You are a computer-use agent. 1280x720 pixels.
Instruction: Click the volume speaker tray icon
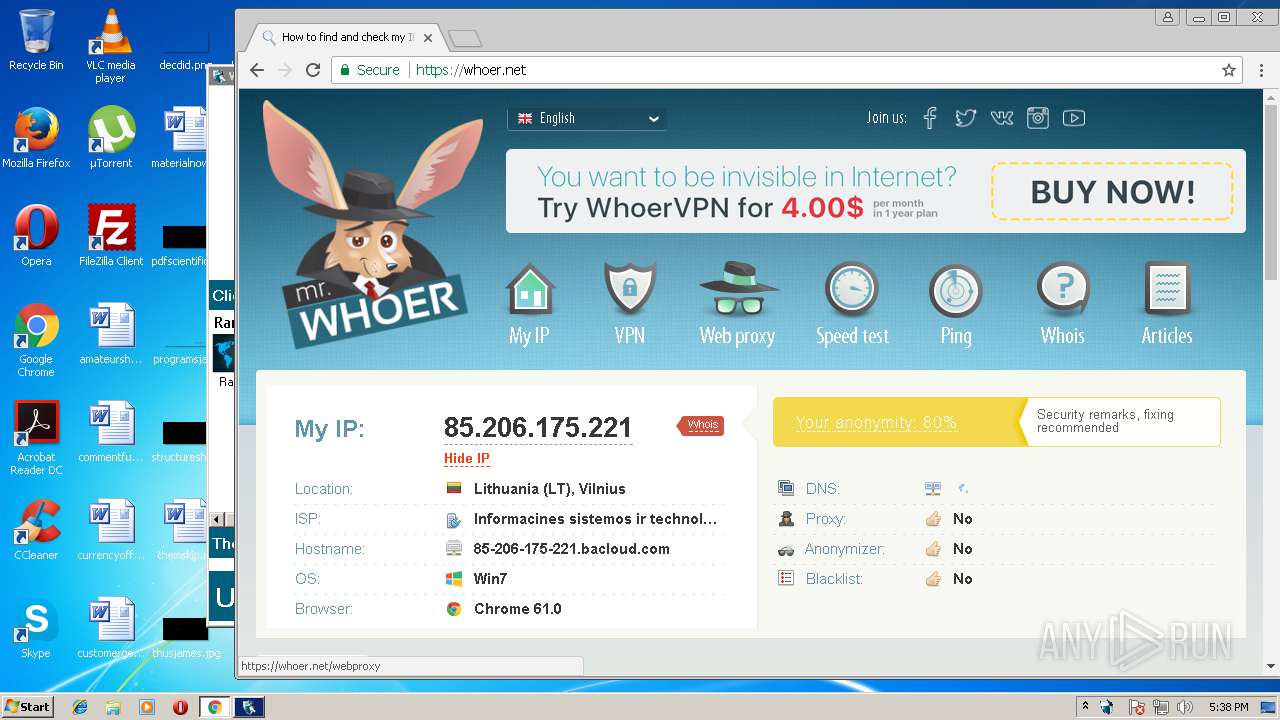point(1186,707)
